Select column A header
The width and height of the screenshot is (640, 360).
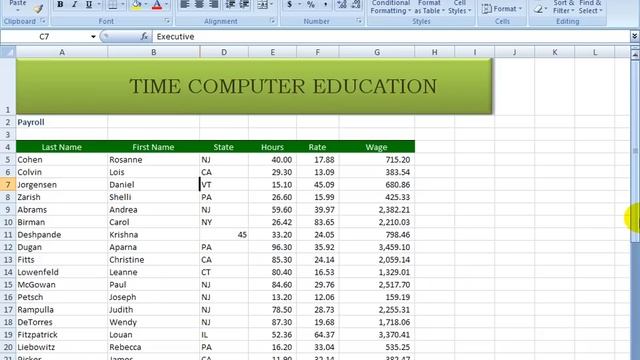click(62, 52)
